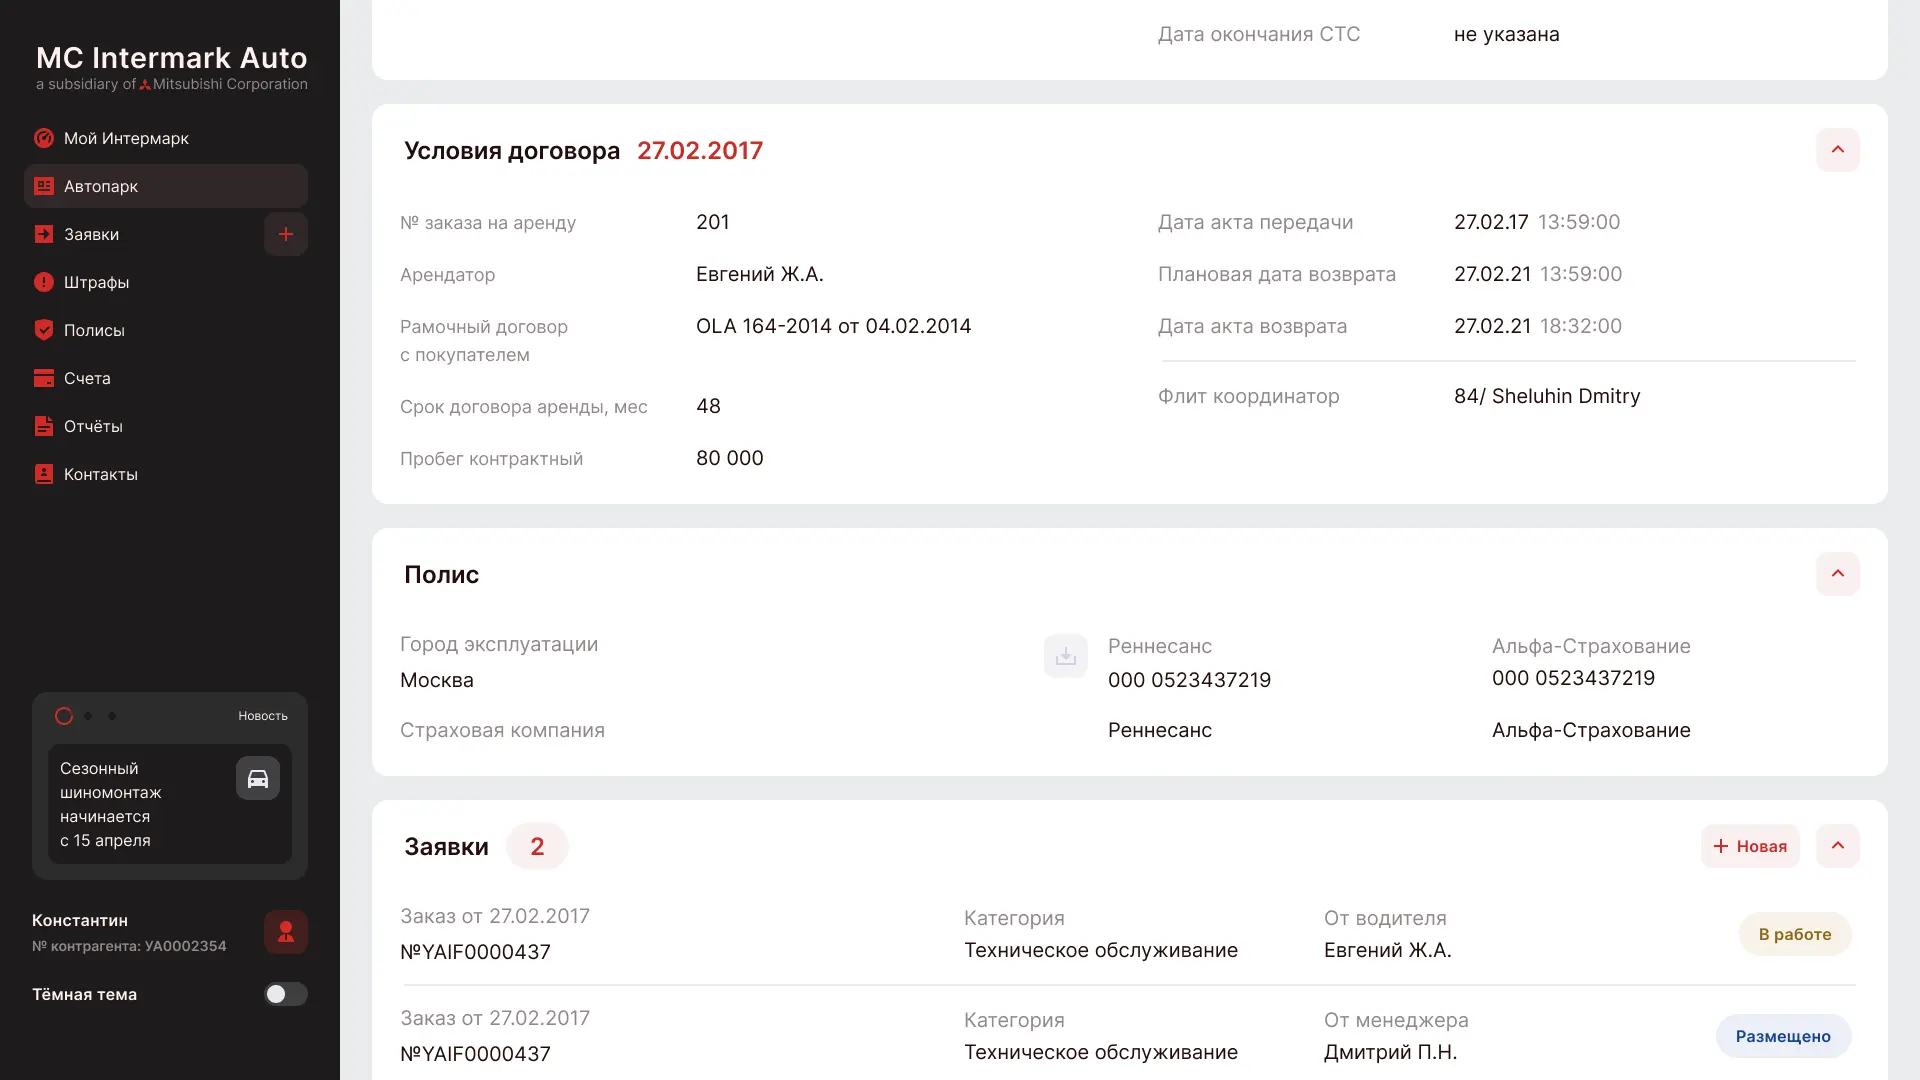Select the second news carousel dot
The height and width of the screenshot is (1080, 1920).
pyautogui.click(x=88, y=716)
